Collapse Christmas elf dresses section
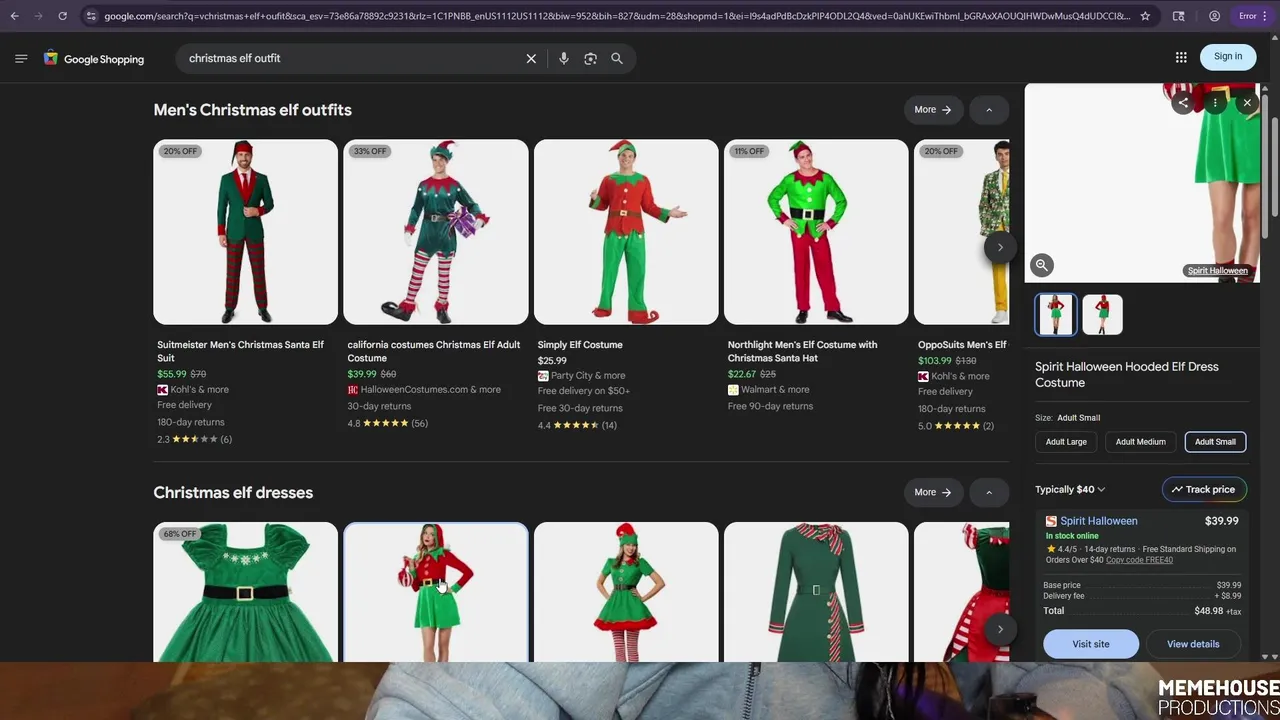 (989, 492)
